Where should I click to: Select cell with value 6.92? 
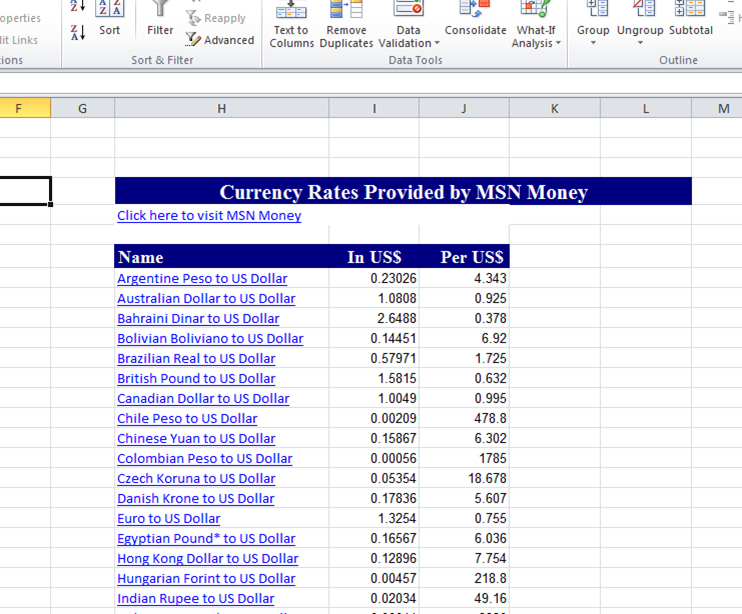click(x=464, y=338)
